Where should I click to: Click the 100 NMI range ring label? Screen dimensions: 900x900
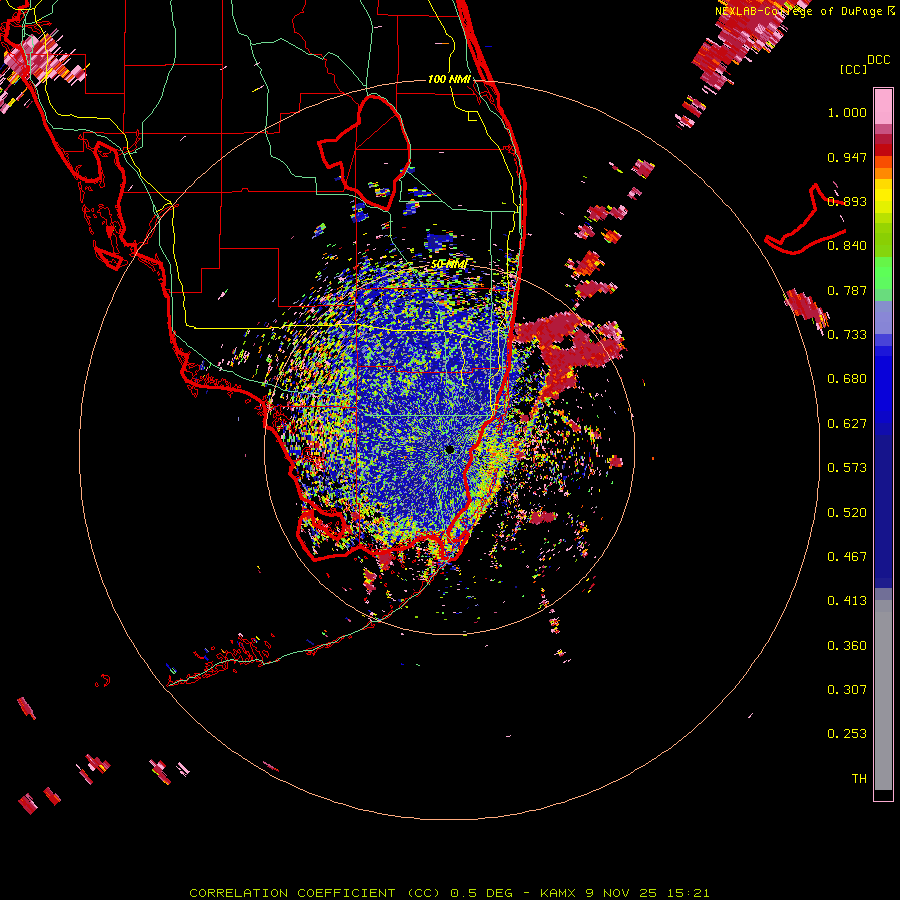coord(449,79)
